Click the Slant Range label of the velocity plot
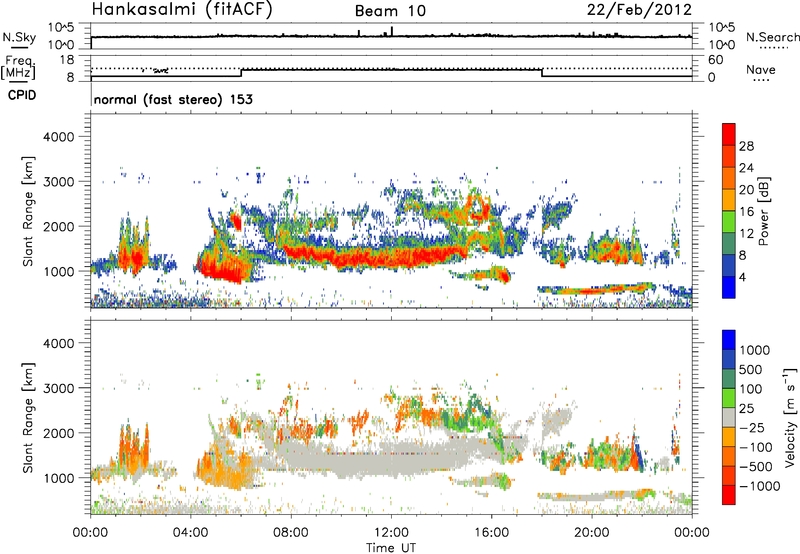This screenshot has width=800, height=554. [28, 418]
